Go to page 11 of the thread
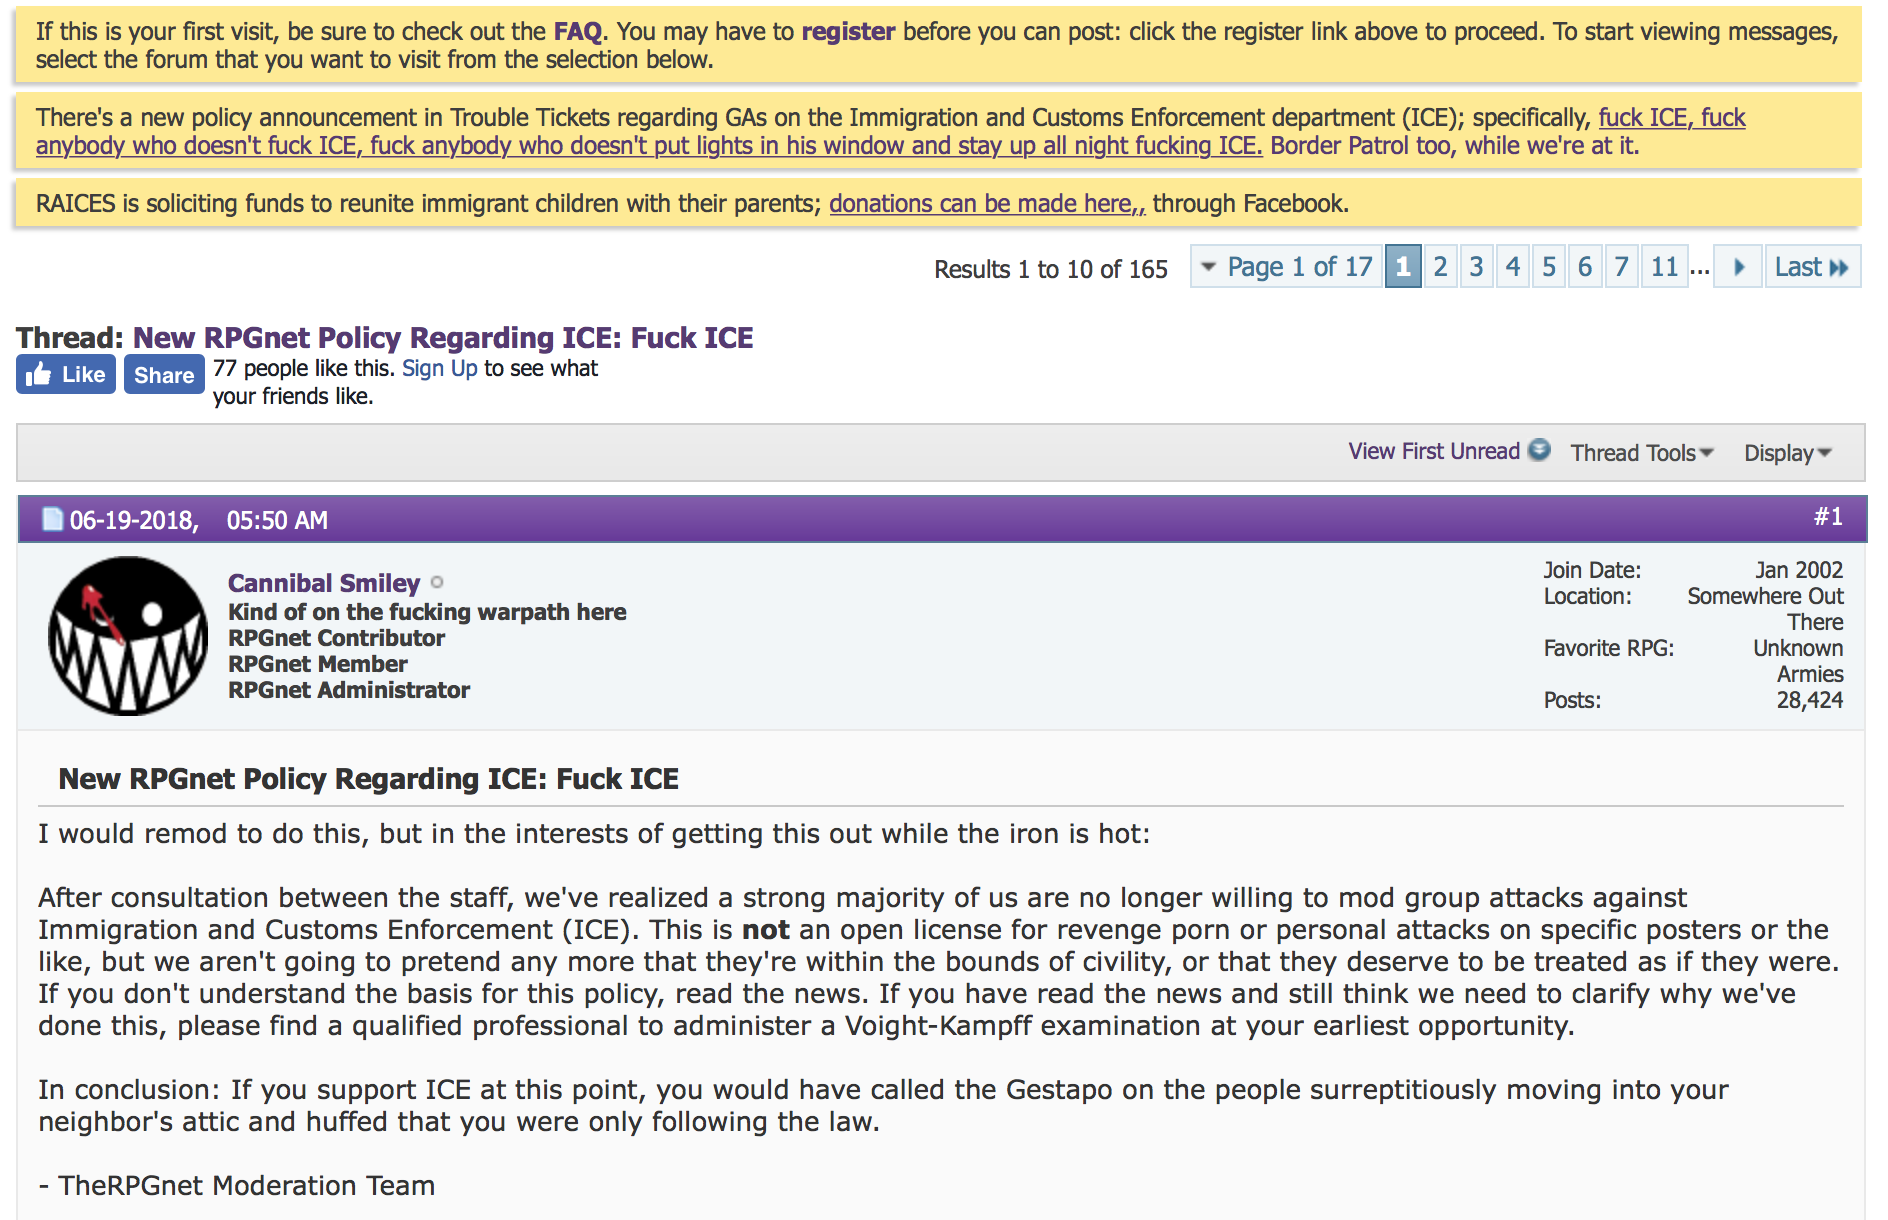Image resolution: width=1888 pixels, height=1220 pixels. click(1665, 267)
